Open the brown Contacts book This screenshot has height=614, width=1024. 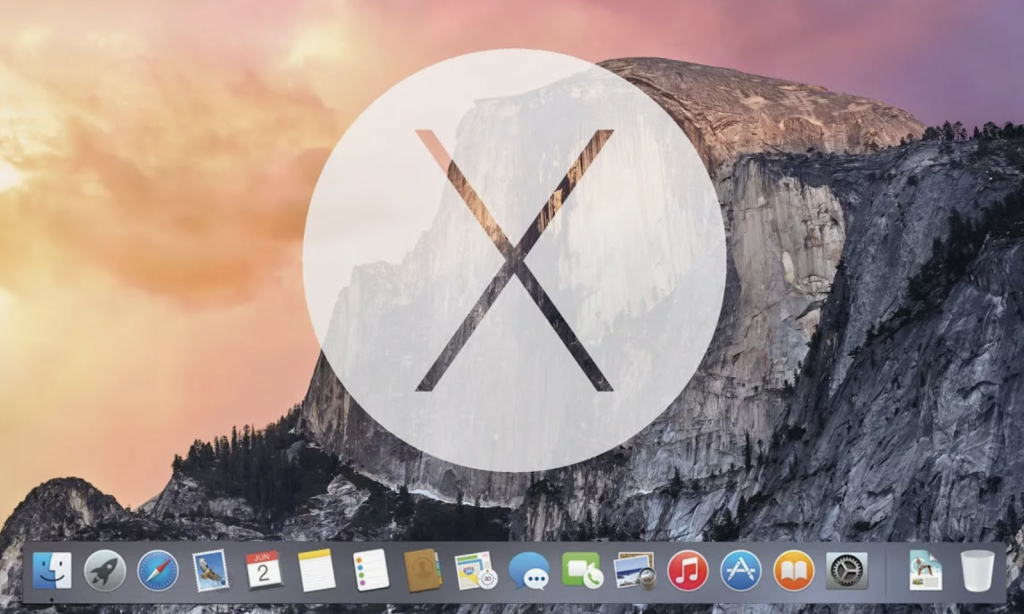click(423, 570)
